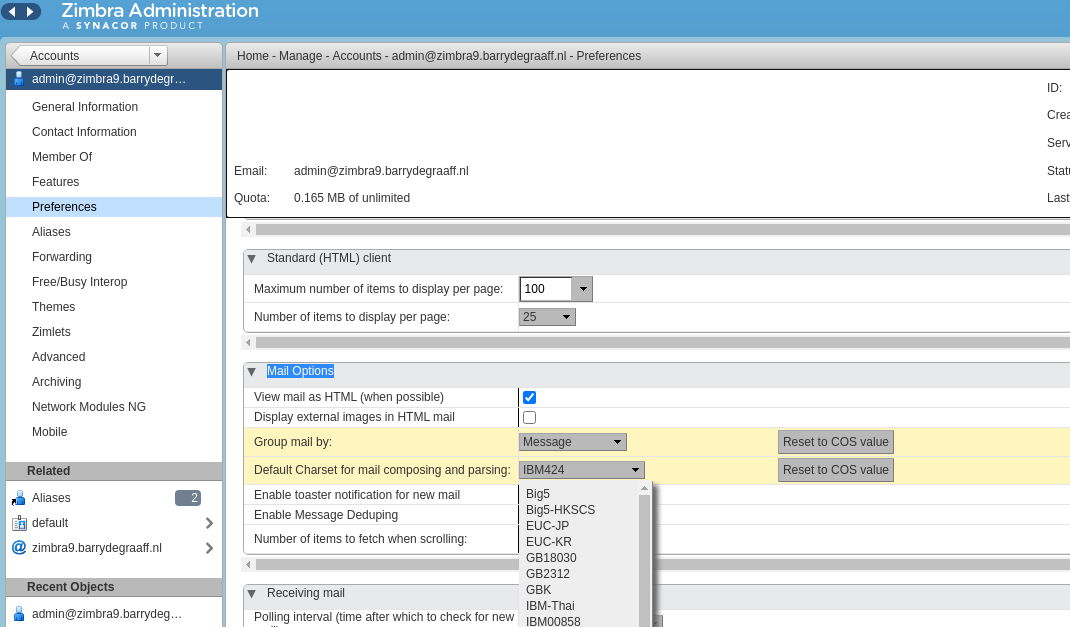Go back with the left arrow button
This screenshot has width=1070, height=627.
pyautogui.click(x=12, y=12)
